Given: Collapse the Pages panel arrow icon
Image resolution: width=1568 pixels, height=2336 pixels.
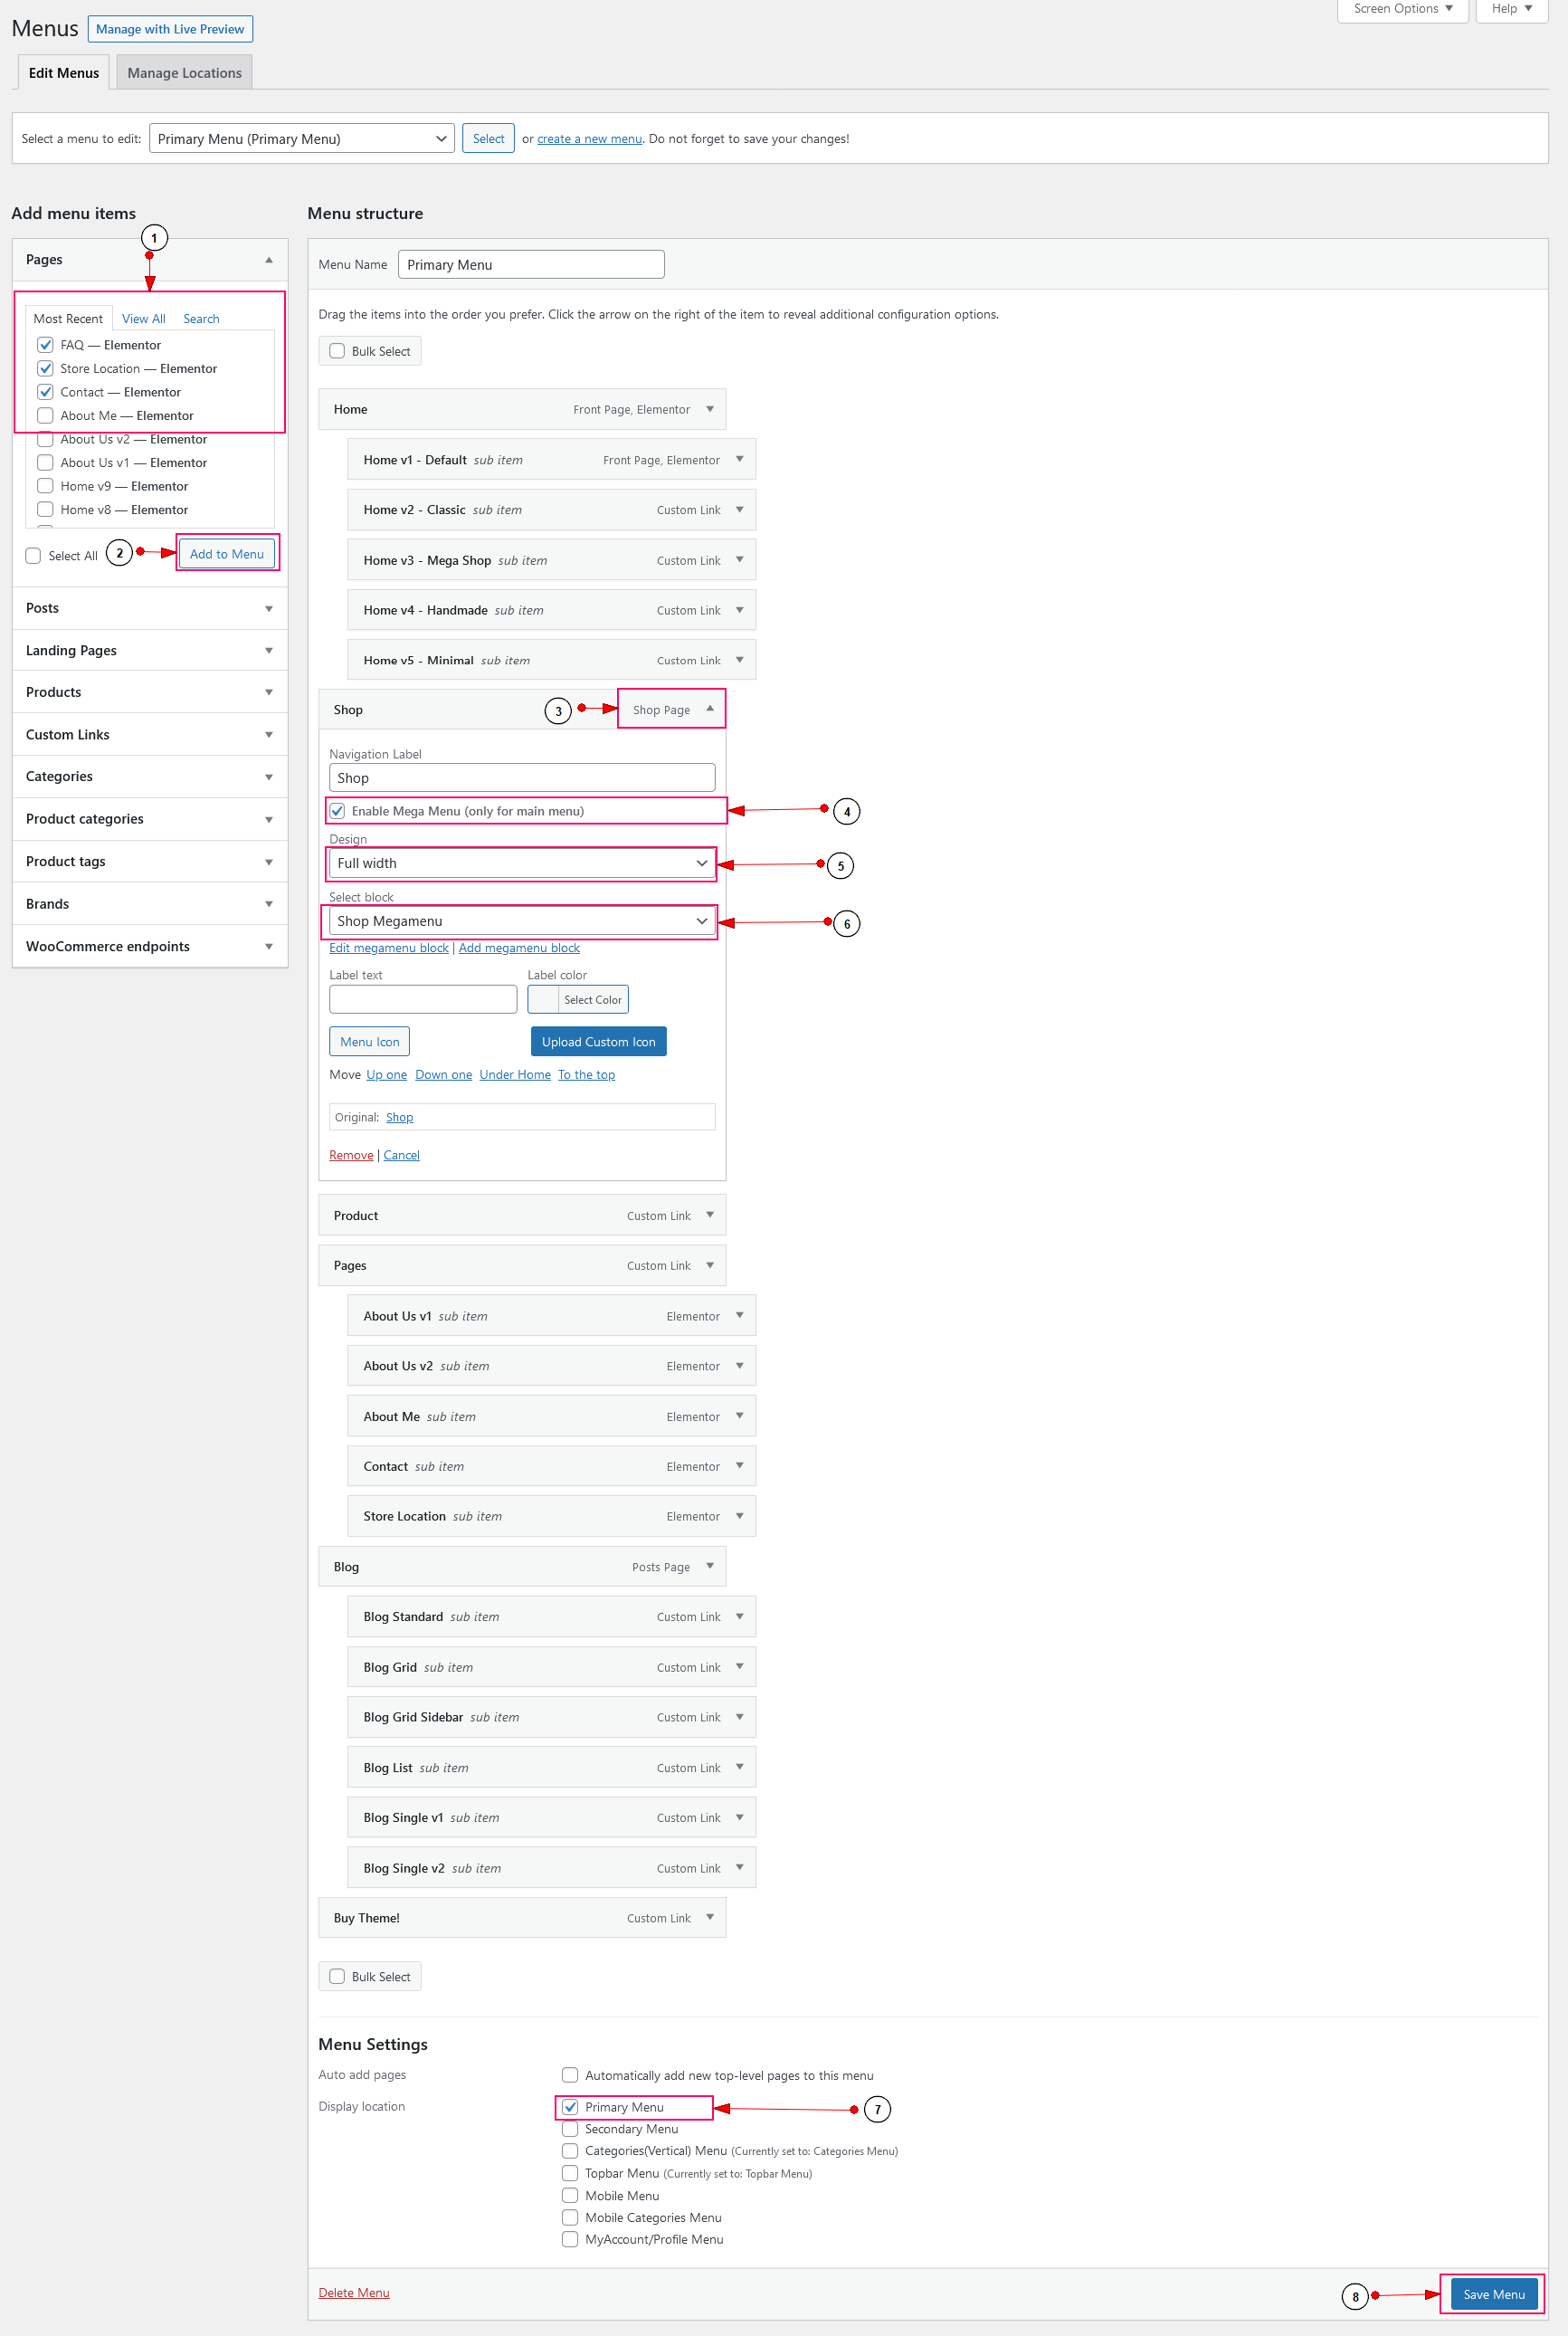Looking at the screenshot, I should (268, 260).
